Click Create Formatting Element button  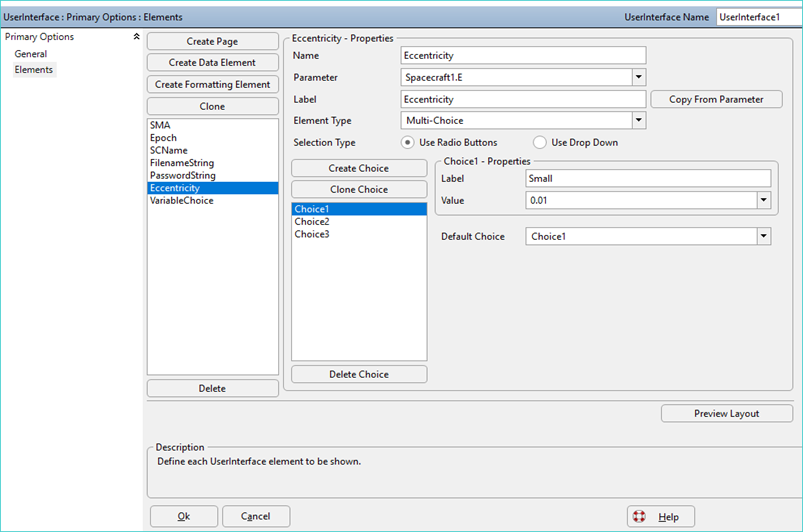[213, 84]
